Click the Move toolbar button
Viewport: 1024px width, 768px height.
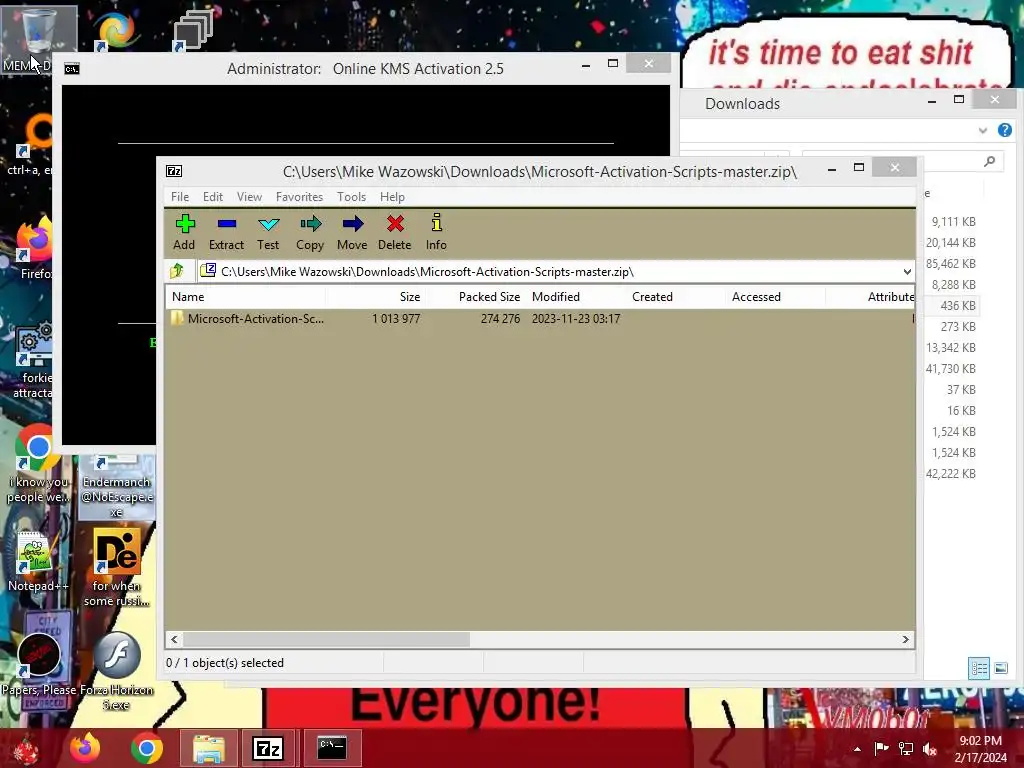tap(352, 232)
